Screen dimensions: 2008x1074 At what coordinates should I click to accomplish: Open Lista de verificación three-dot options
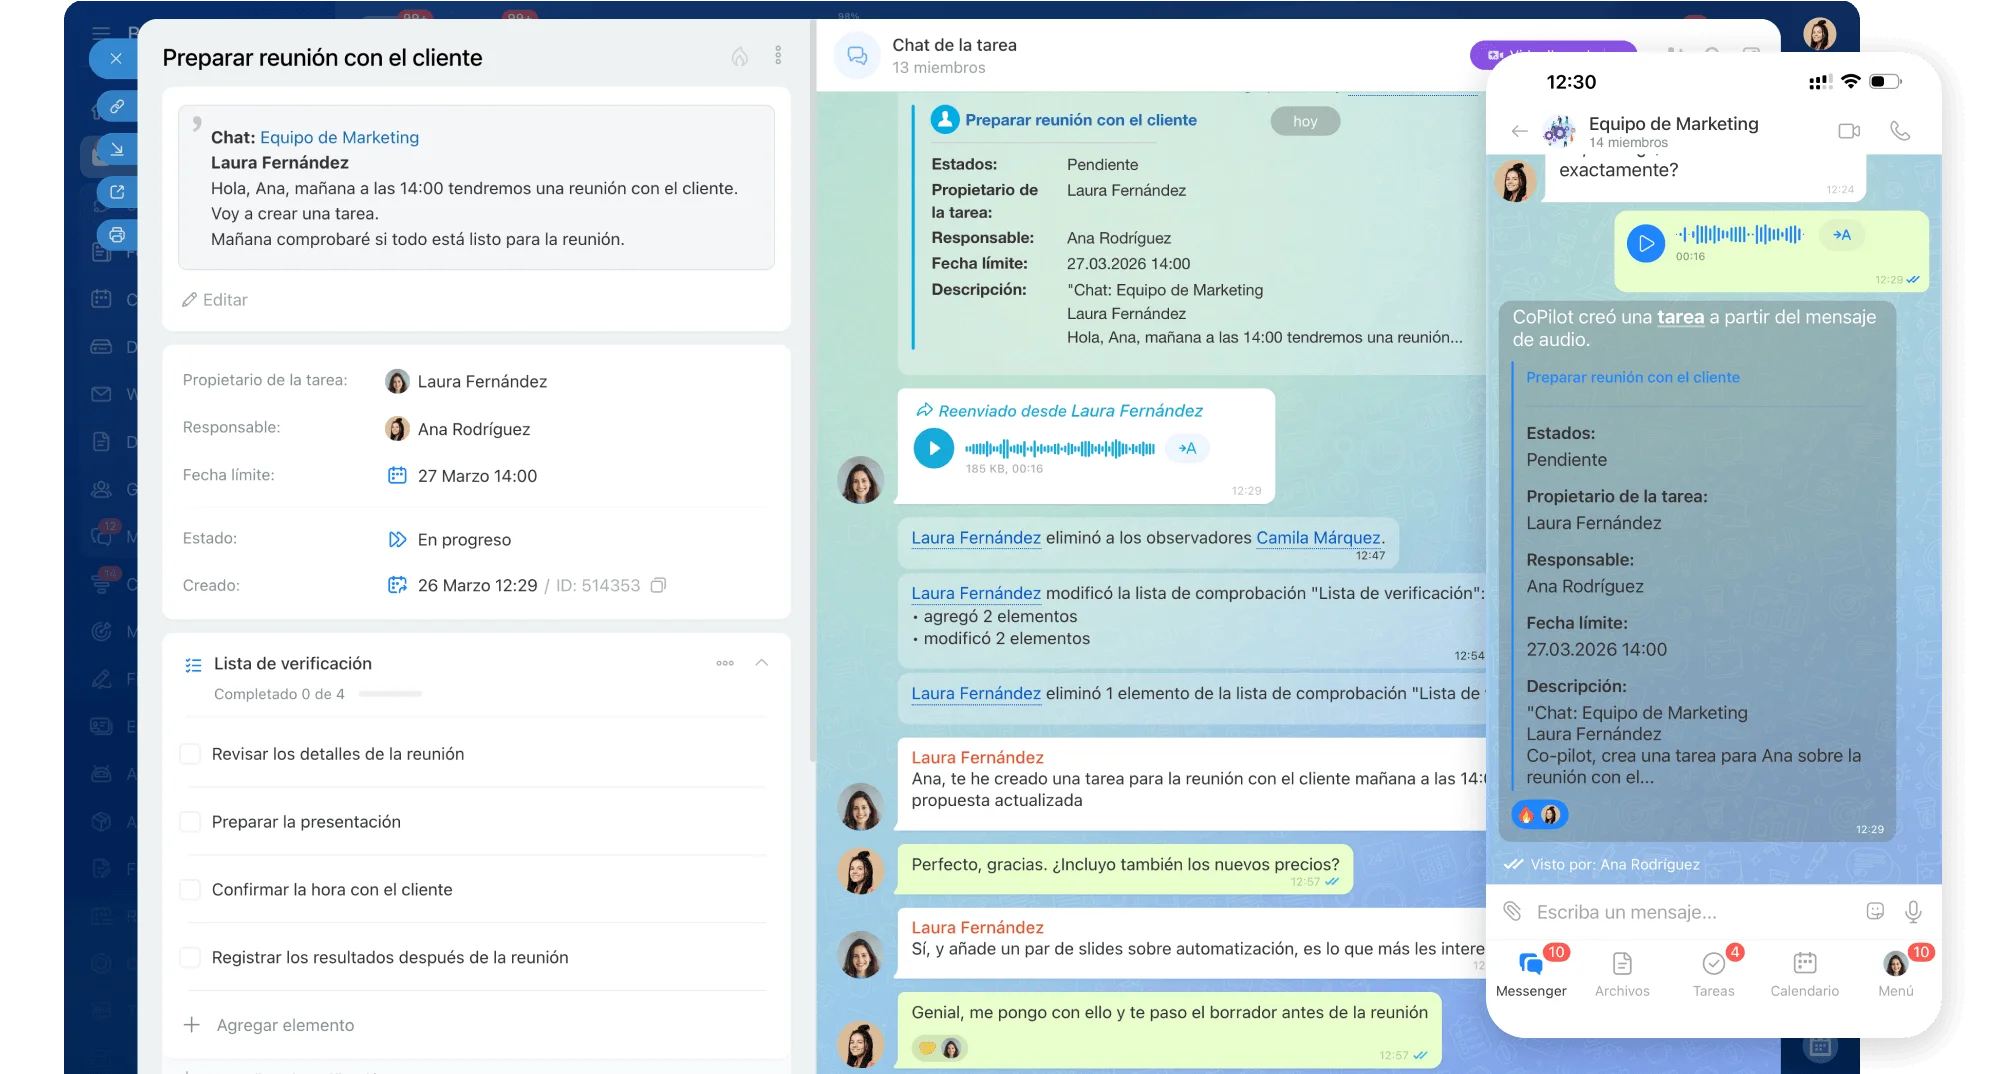[725, 663]
